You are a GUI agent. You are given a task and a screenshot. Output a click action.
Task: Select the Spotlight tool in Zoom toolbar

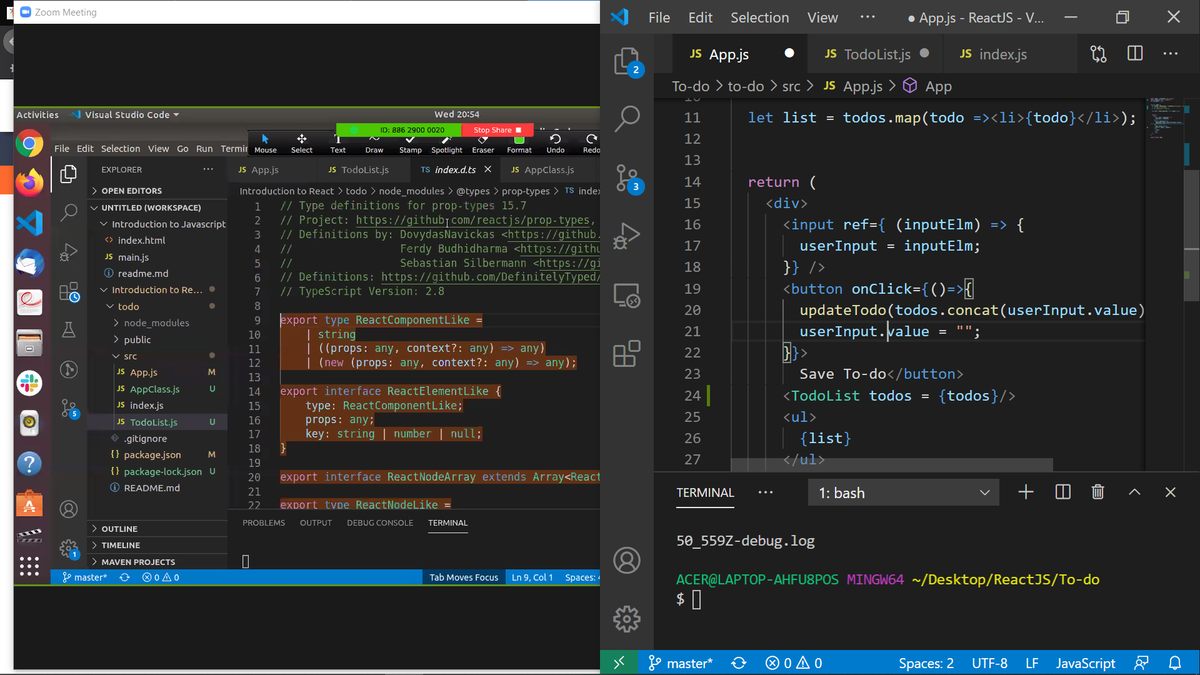(x=446, y=143)
